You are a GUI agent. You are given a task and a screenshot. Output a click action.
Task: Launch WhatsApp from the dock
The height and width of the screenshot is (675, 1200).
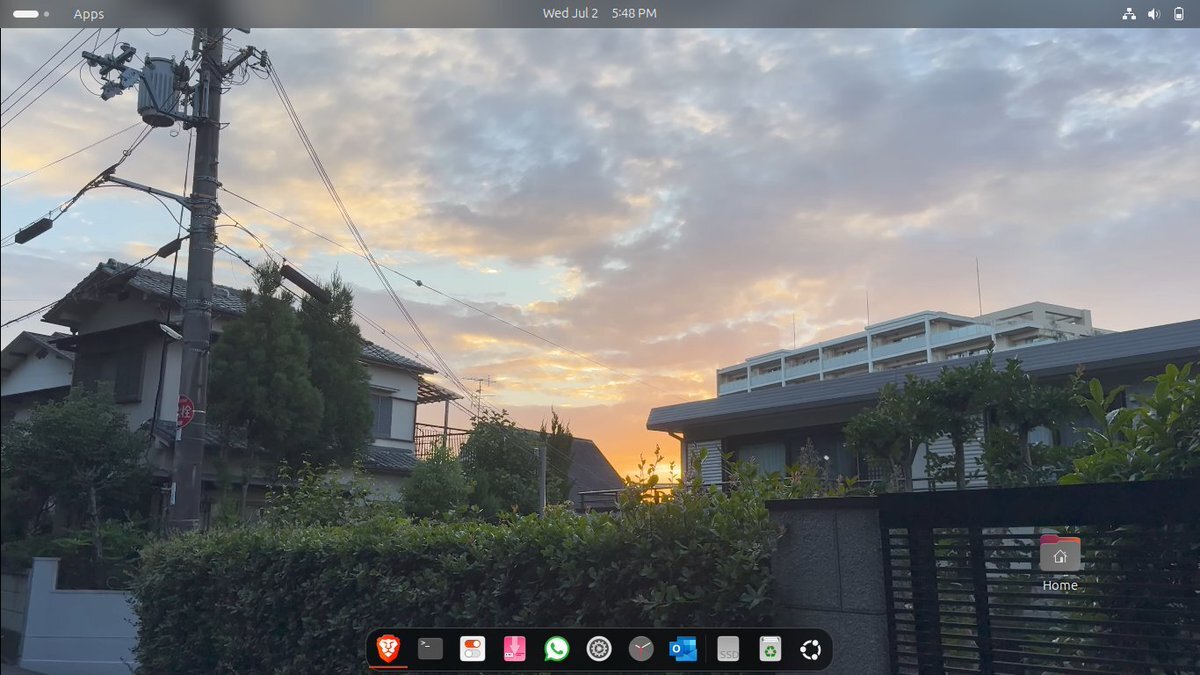557,649
